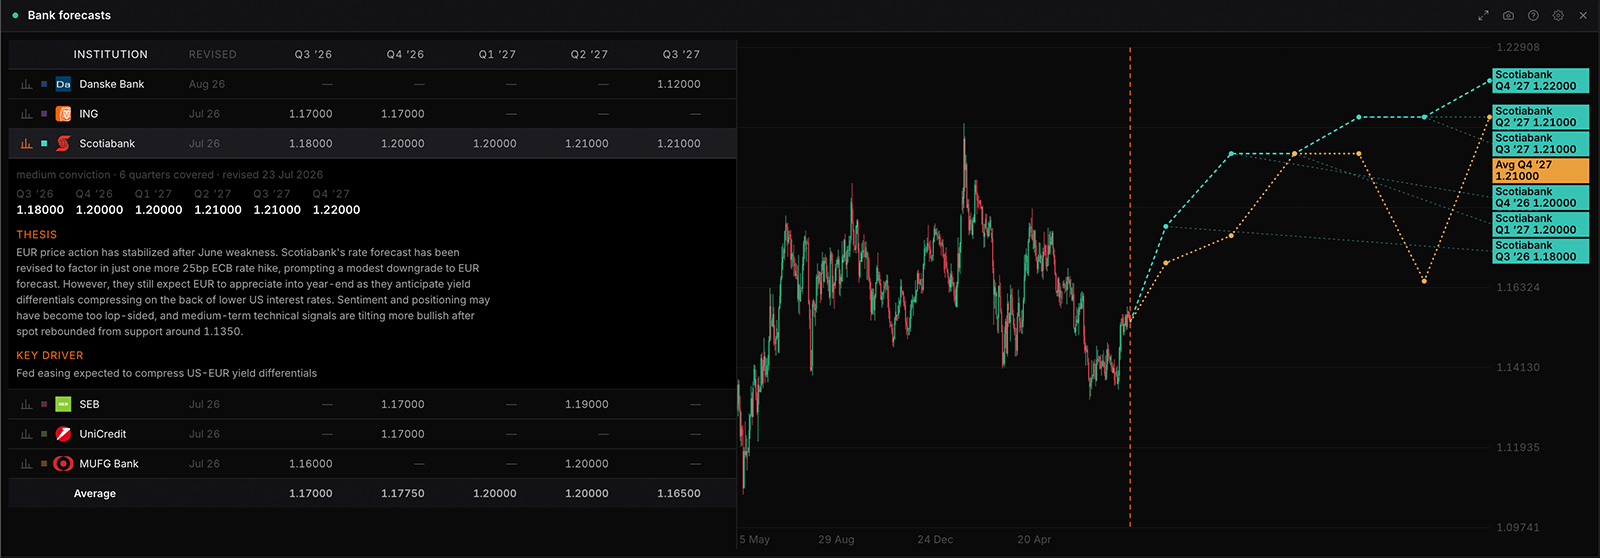Click Danske Bank revised date Aug 26

pos(207,84)
